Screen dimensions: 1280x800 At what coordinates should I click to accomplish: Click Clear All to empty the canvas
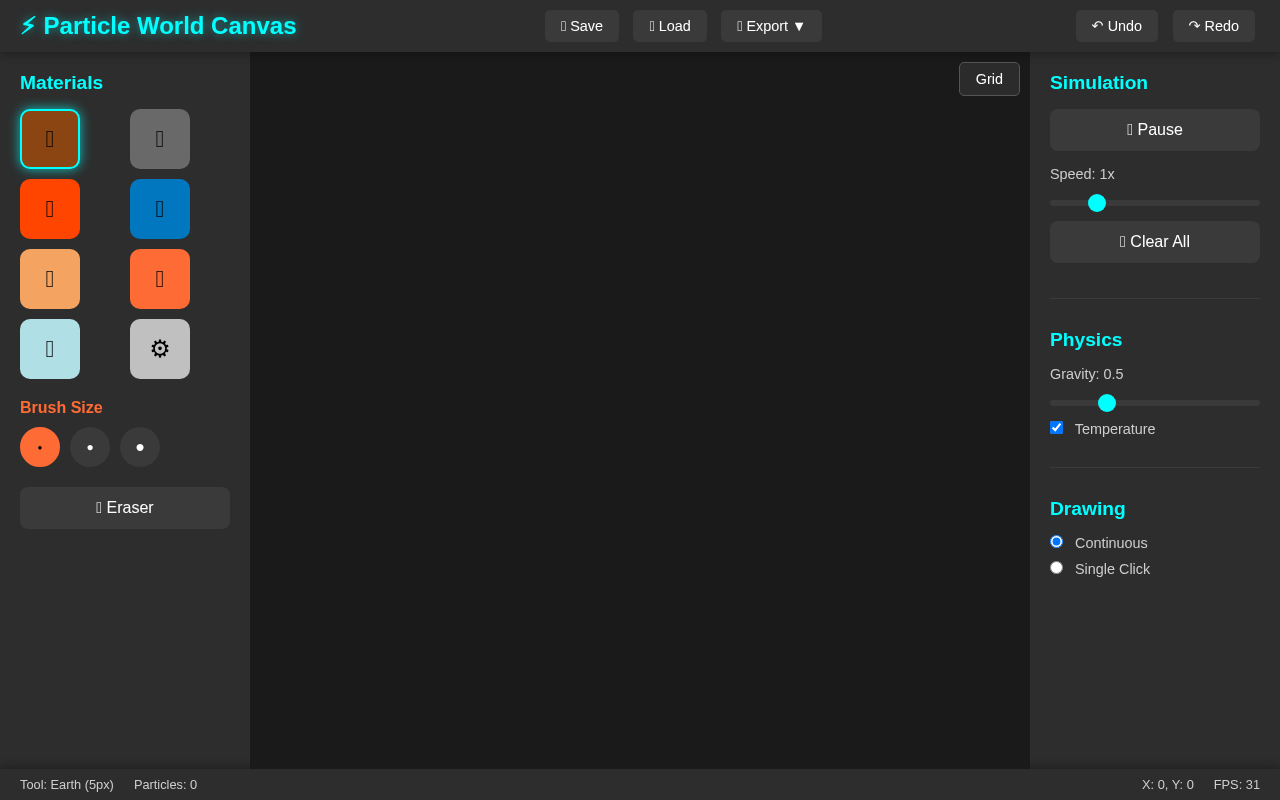pyautogui.click(x=1155, y=242)
